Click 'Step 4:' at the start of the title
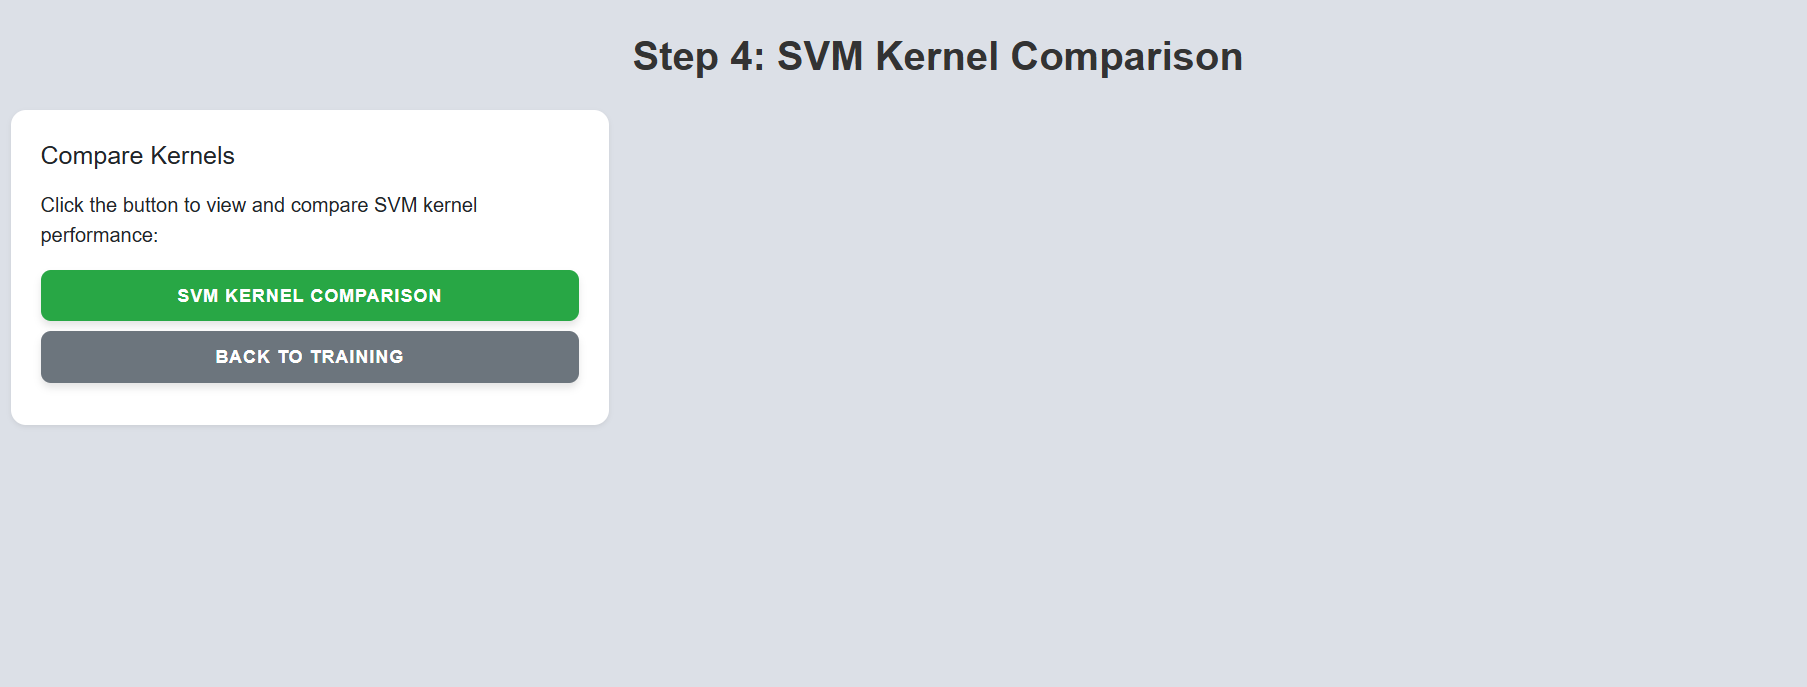Image resolution: width=1807 pixels, height=687 pixels. 698,56
